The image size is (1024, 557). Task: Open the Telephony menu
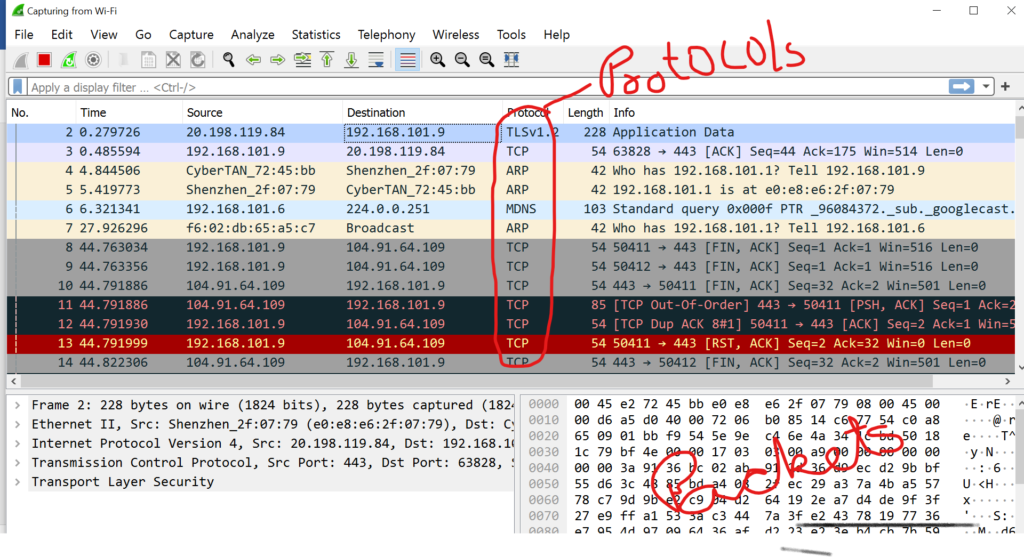pos(386,35)
